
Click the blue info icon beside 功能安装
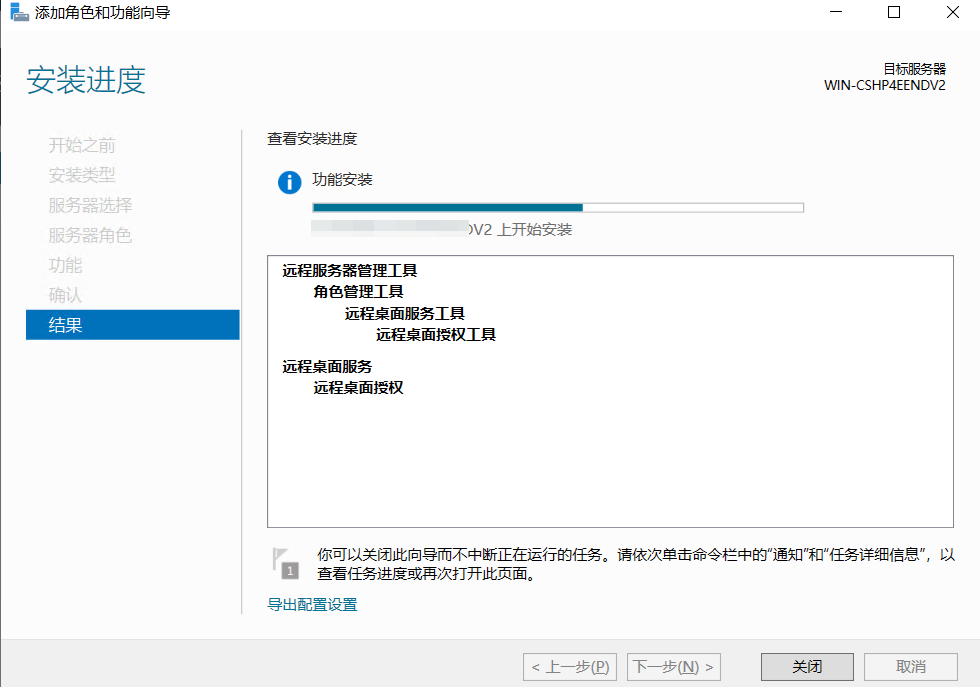coord(289,182)
